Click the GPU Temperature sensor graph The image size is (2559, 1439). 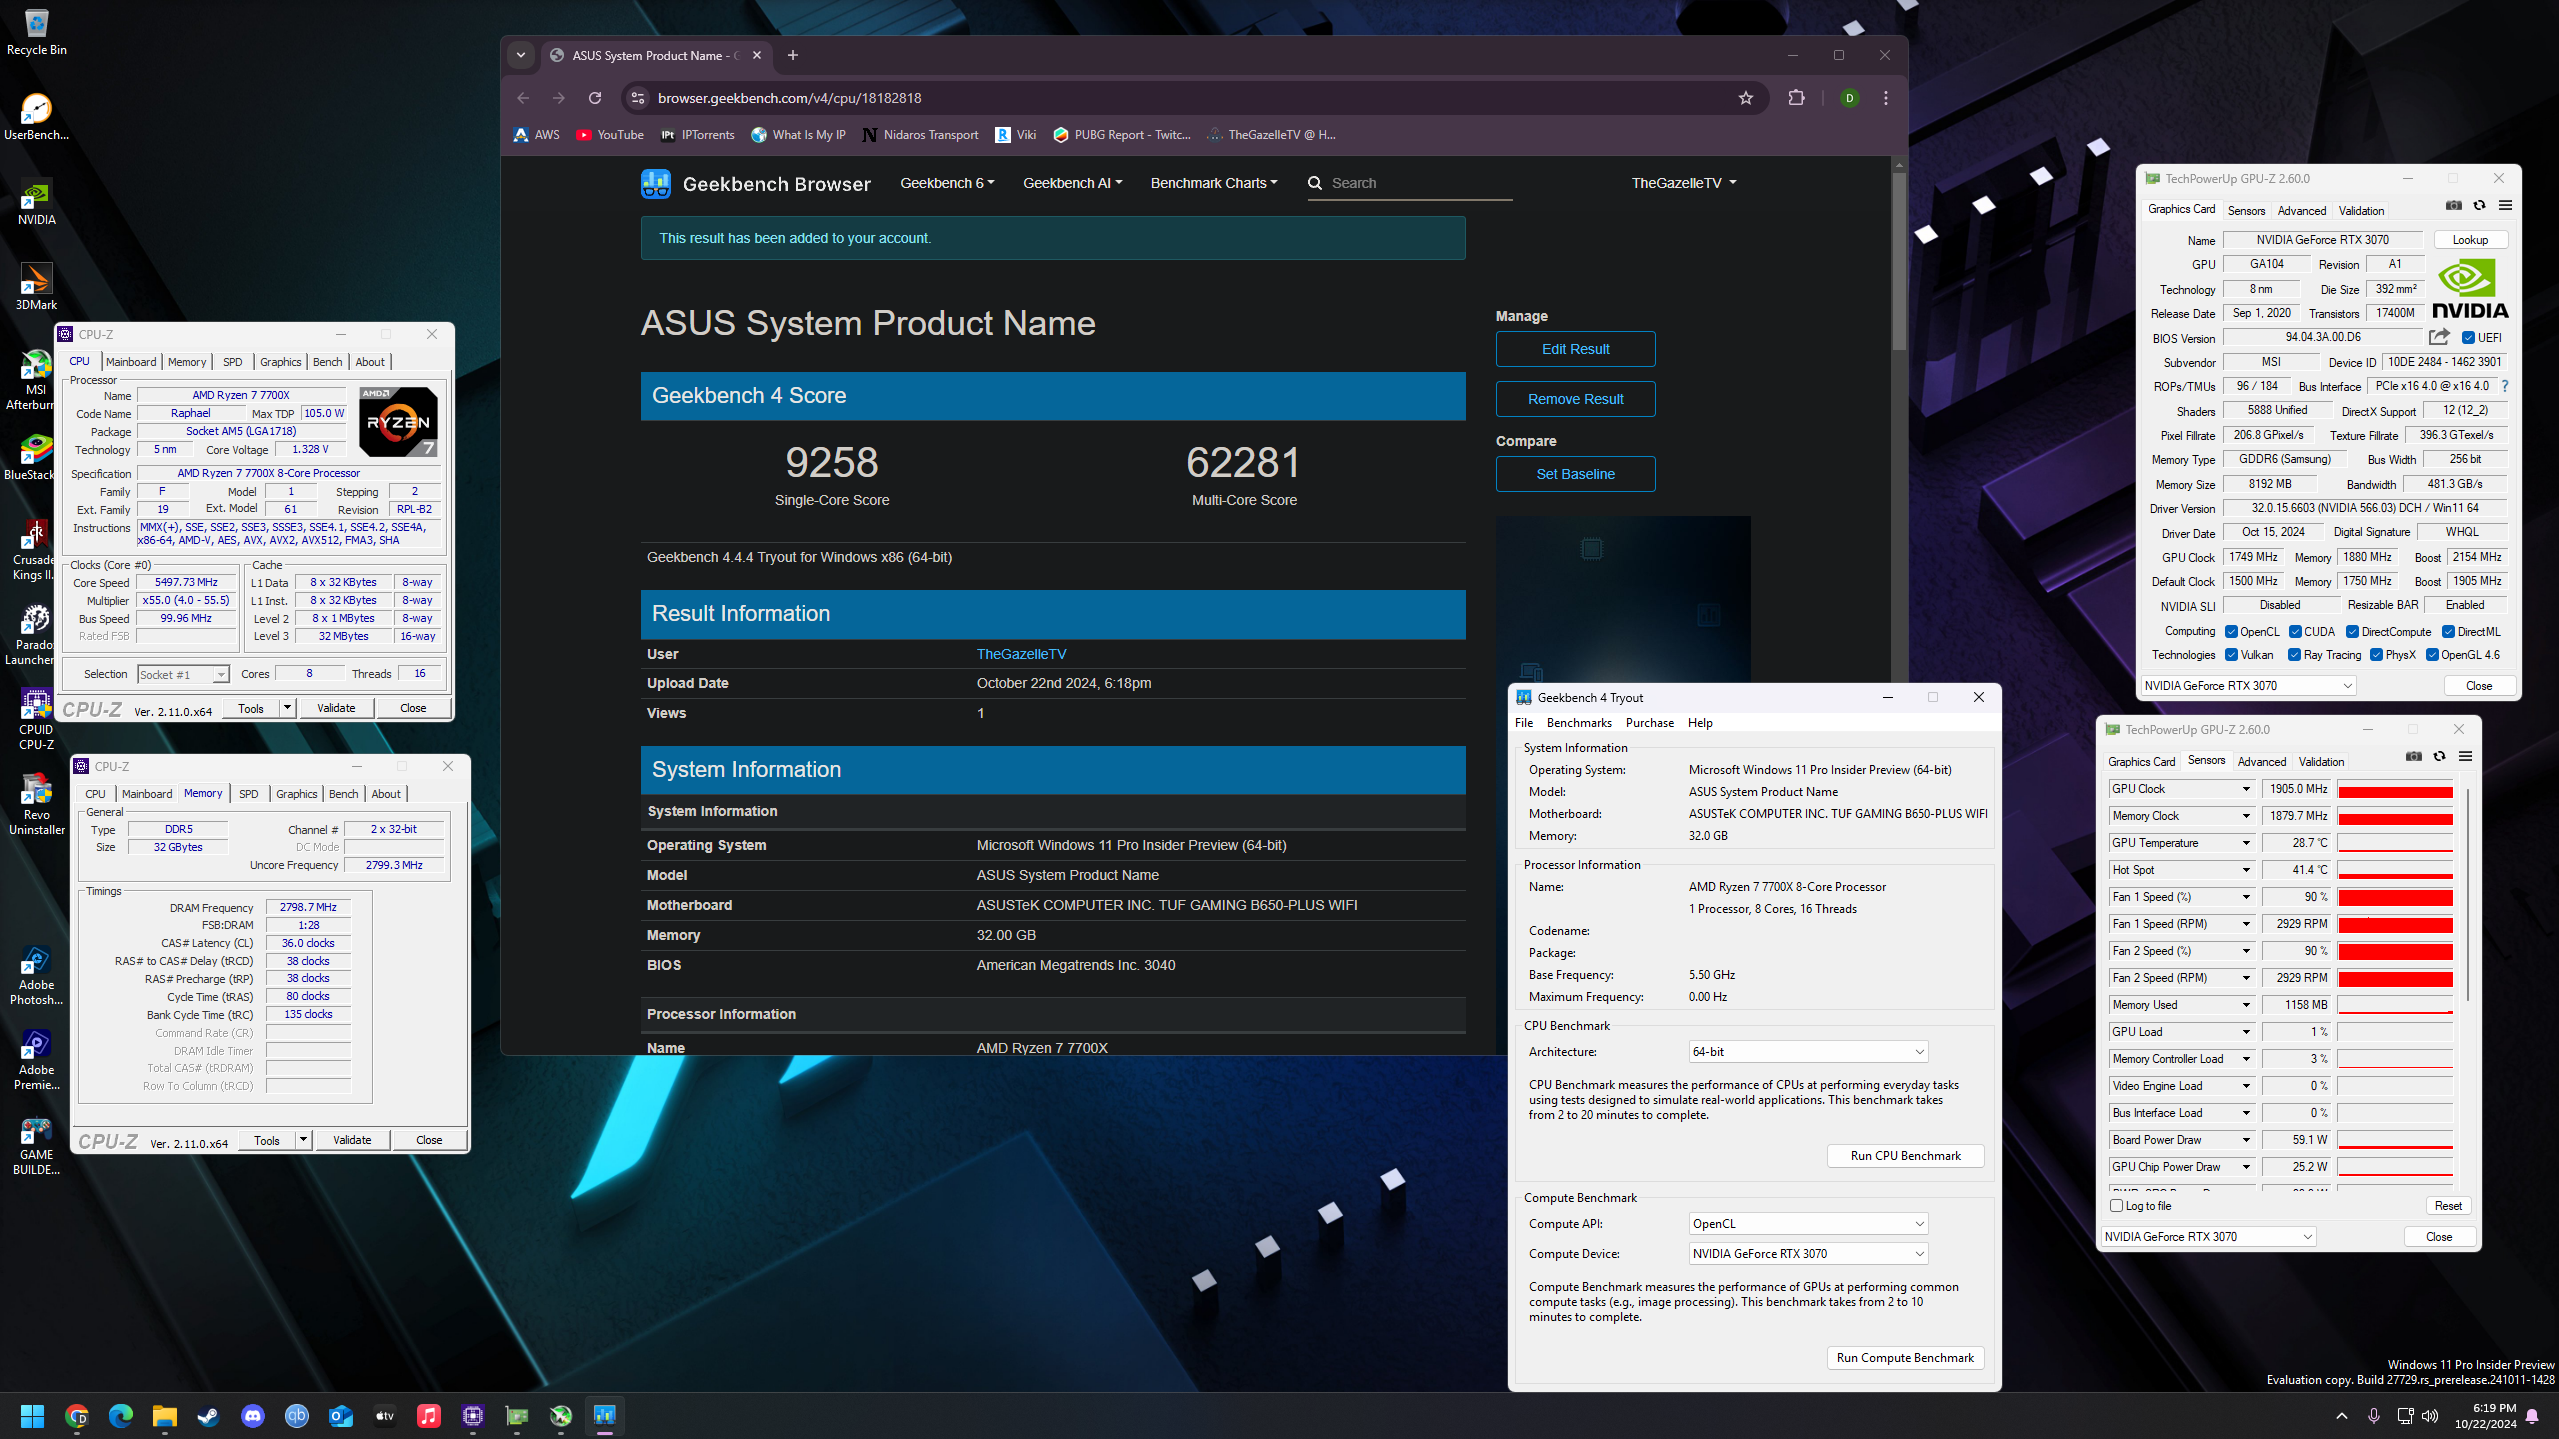(2394, 843)
